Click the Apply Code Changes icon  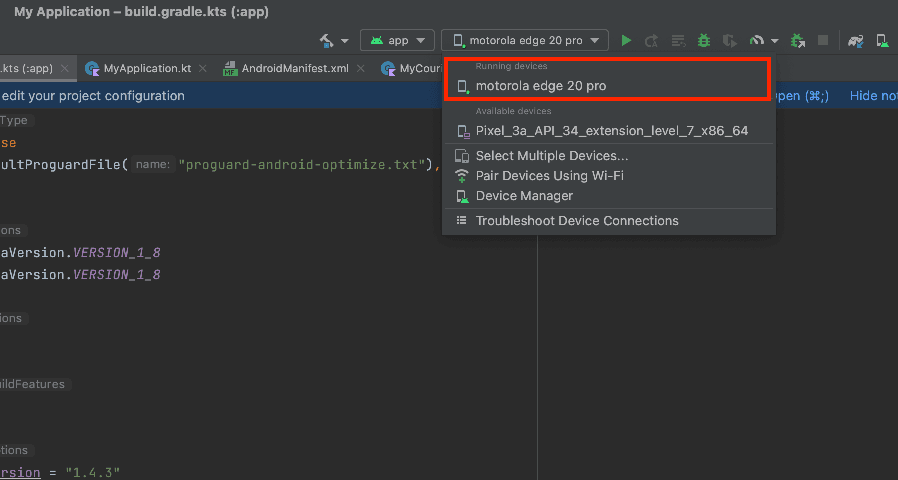pyautogui.click(x=678, y=41)
